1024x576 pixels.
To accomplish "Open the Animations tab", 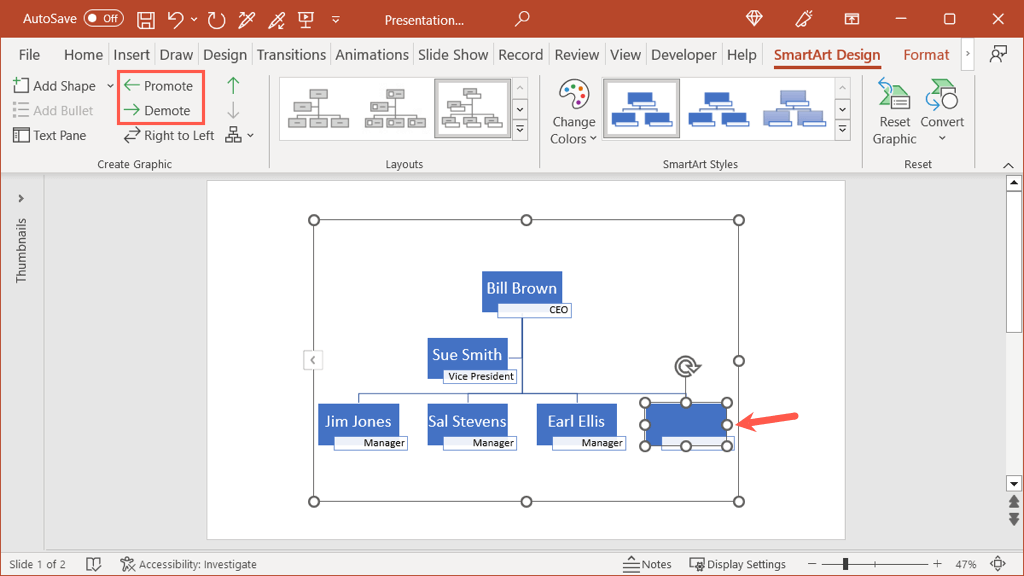I will click(x=372, y=55).
